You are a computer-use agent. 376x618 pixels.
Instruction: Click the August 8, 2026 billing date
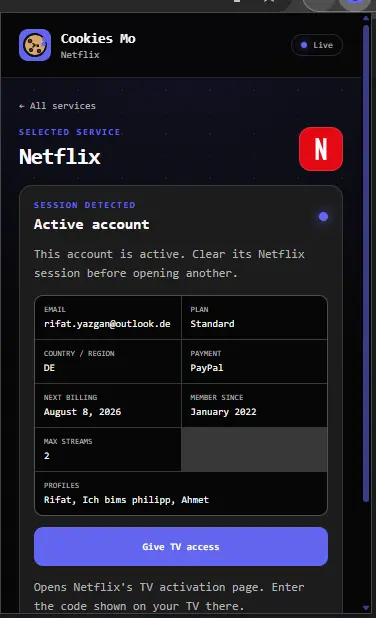coord(82,412)
